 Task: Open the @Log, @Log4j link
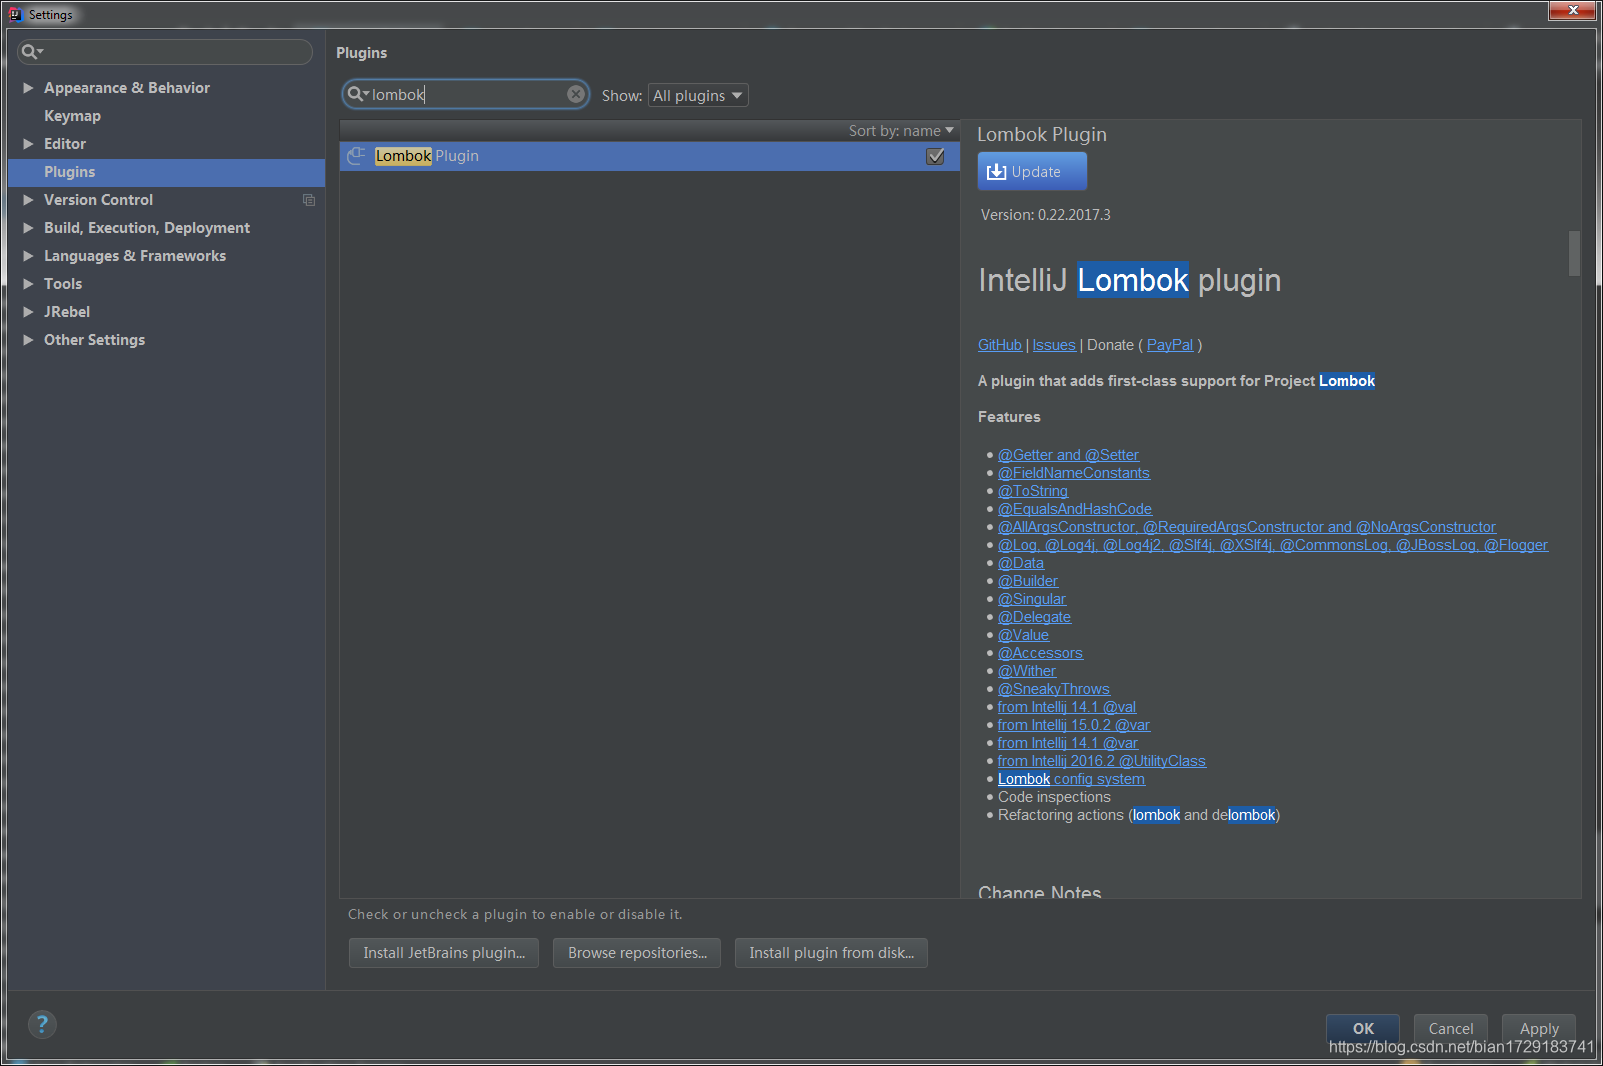(x=1273, y=545)
